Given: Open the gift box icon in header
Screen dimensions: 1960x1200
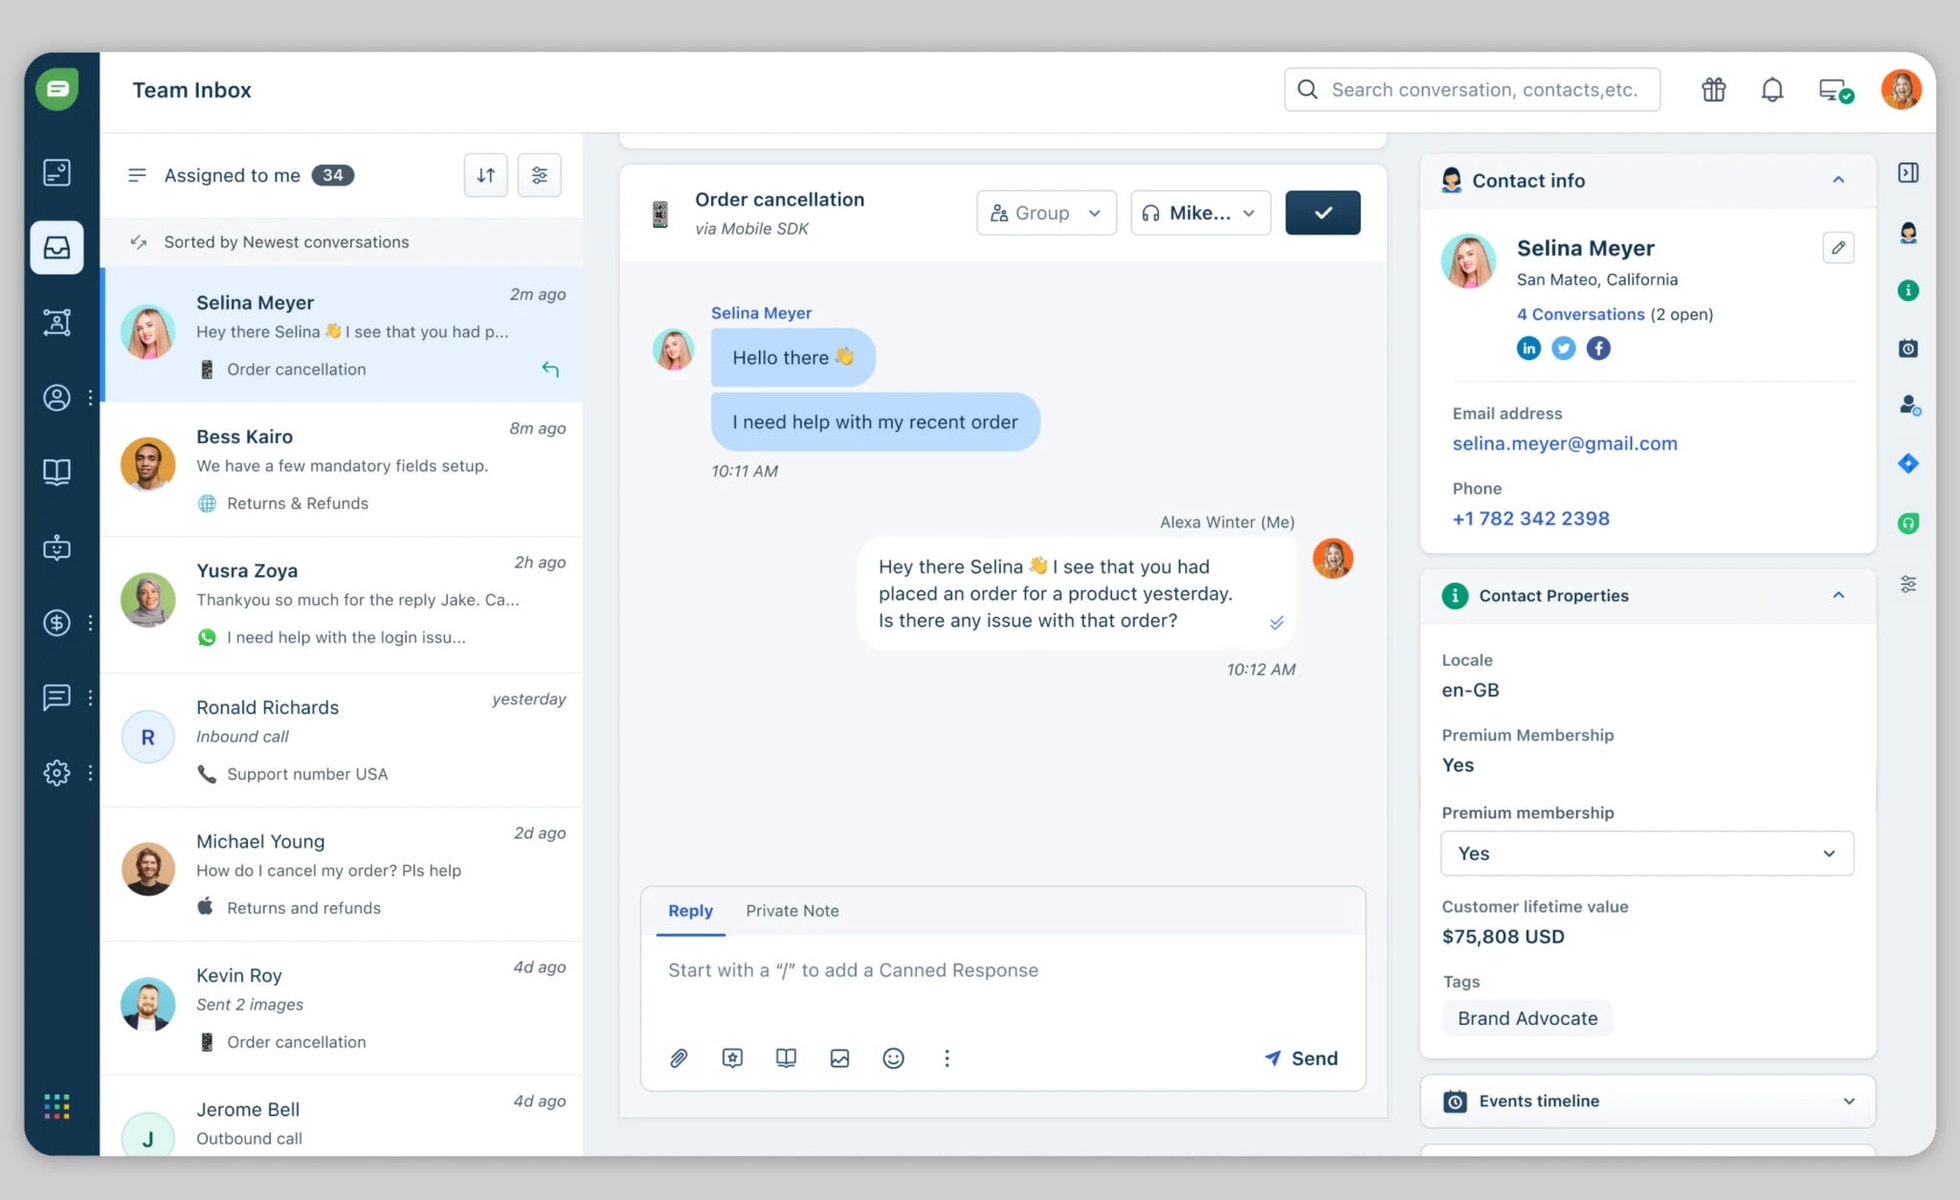Looking at the screenshot, I should click(x=1714, y=90).
